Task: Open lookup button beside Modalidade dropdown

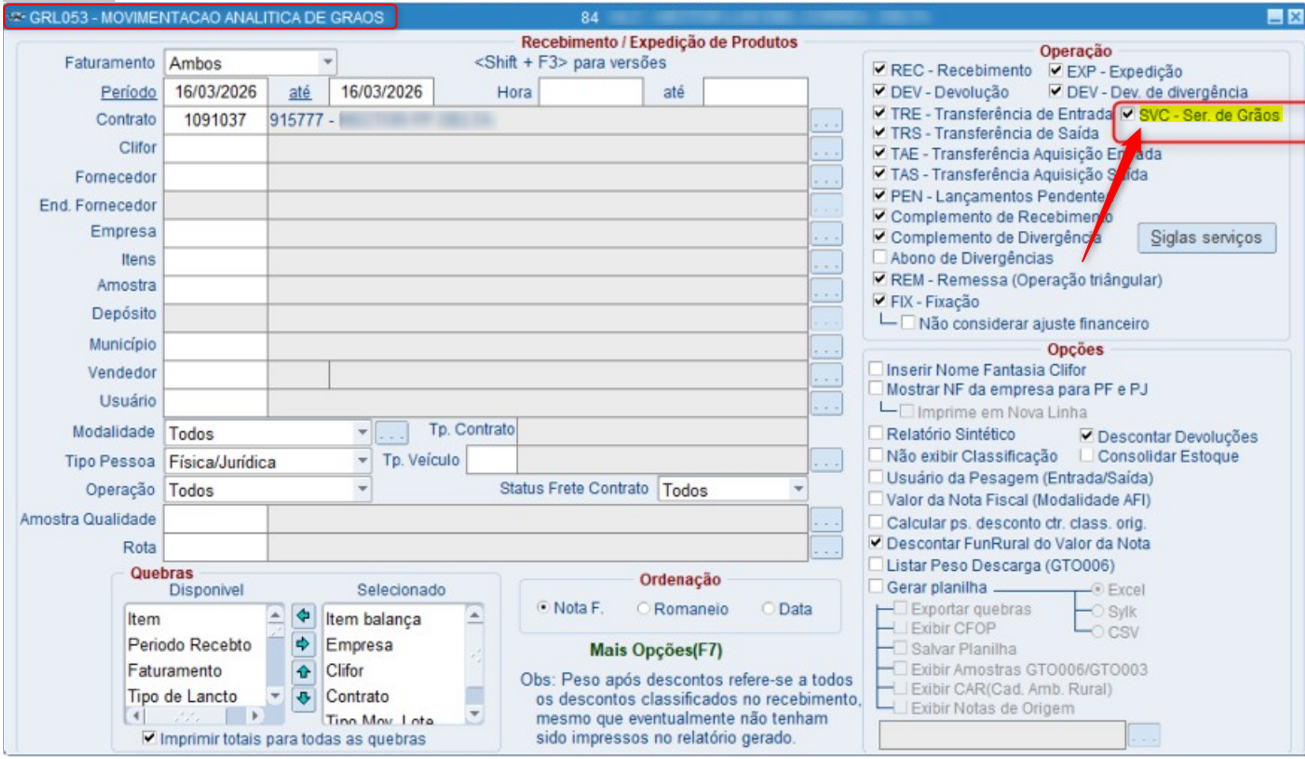Action: [392, 434]
